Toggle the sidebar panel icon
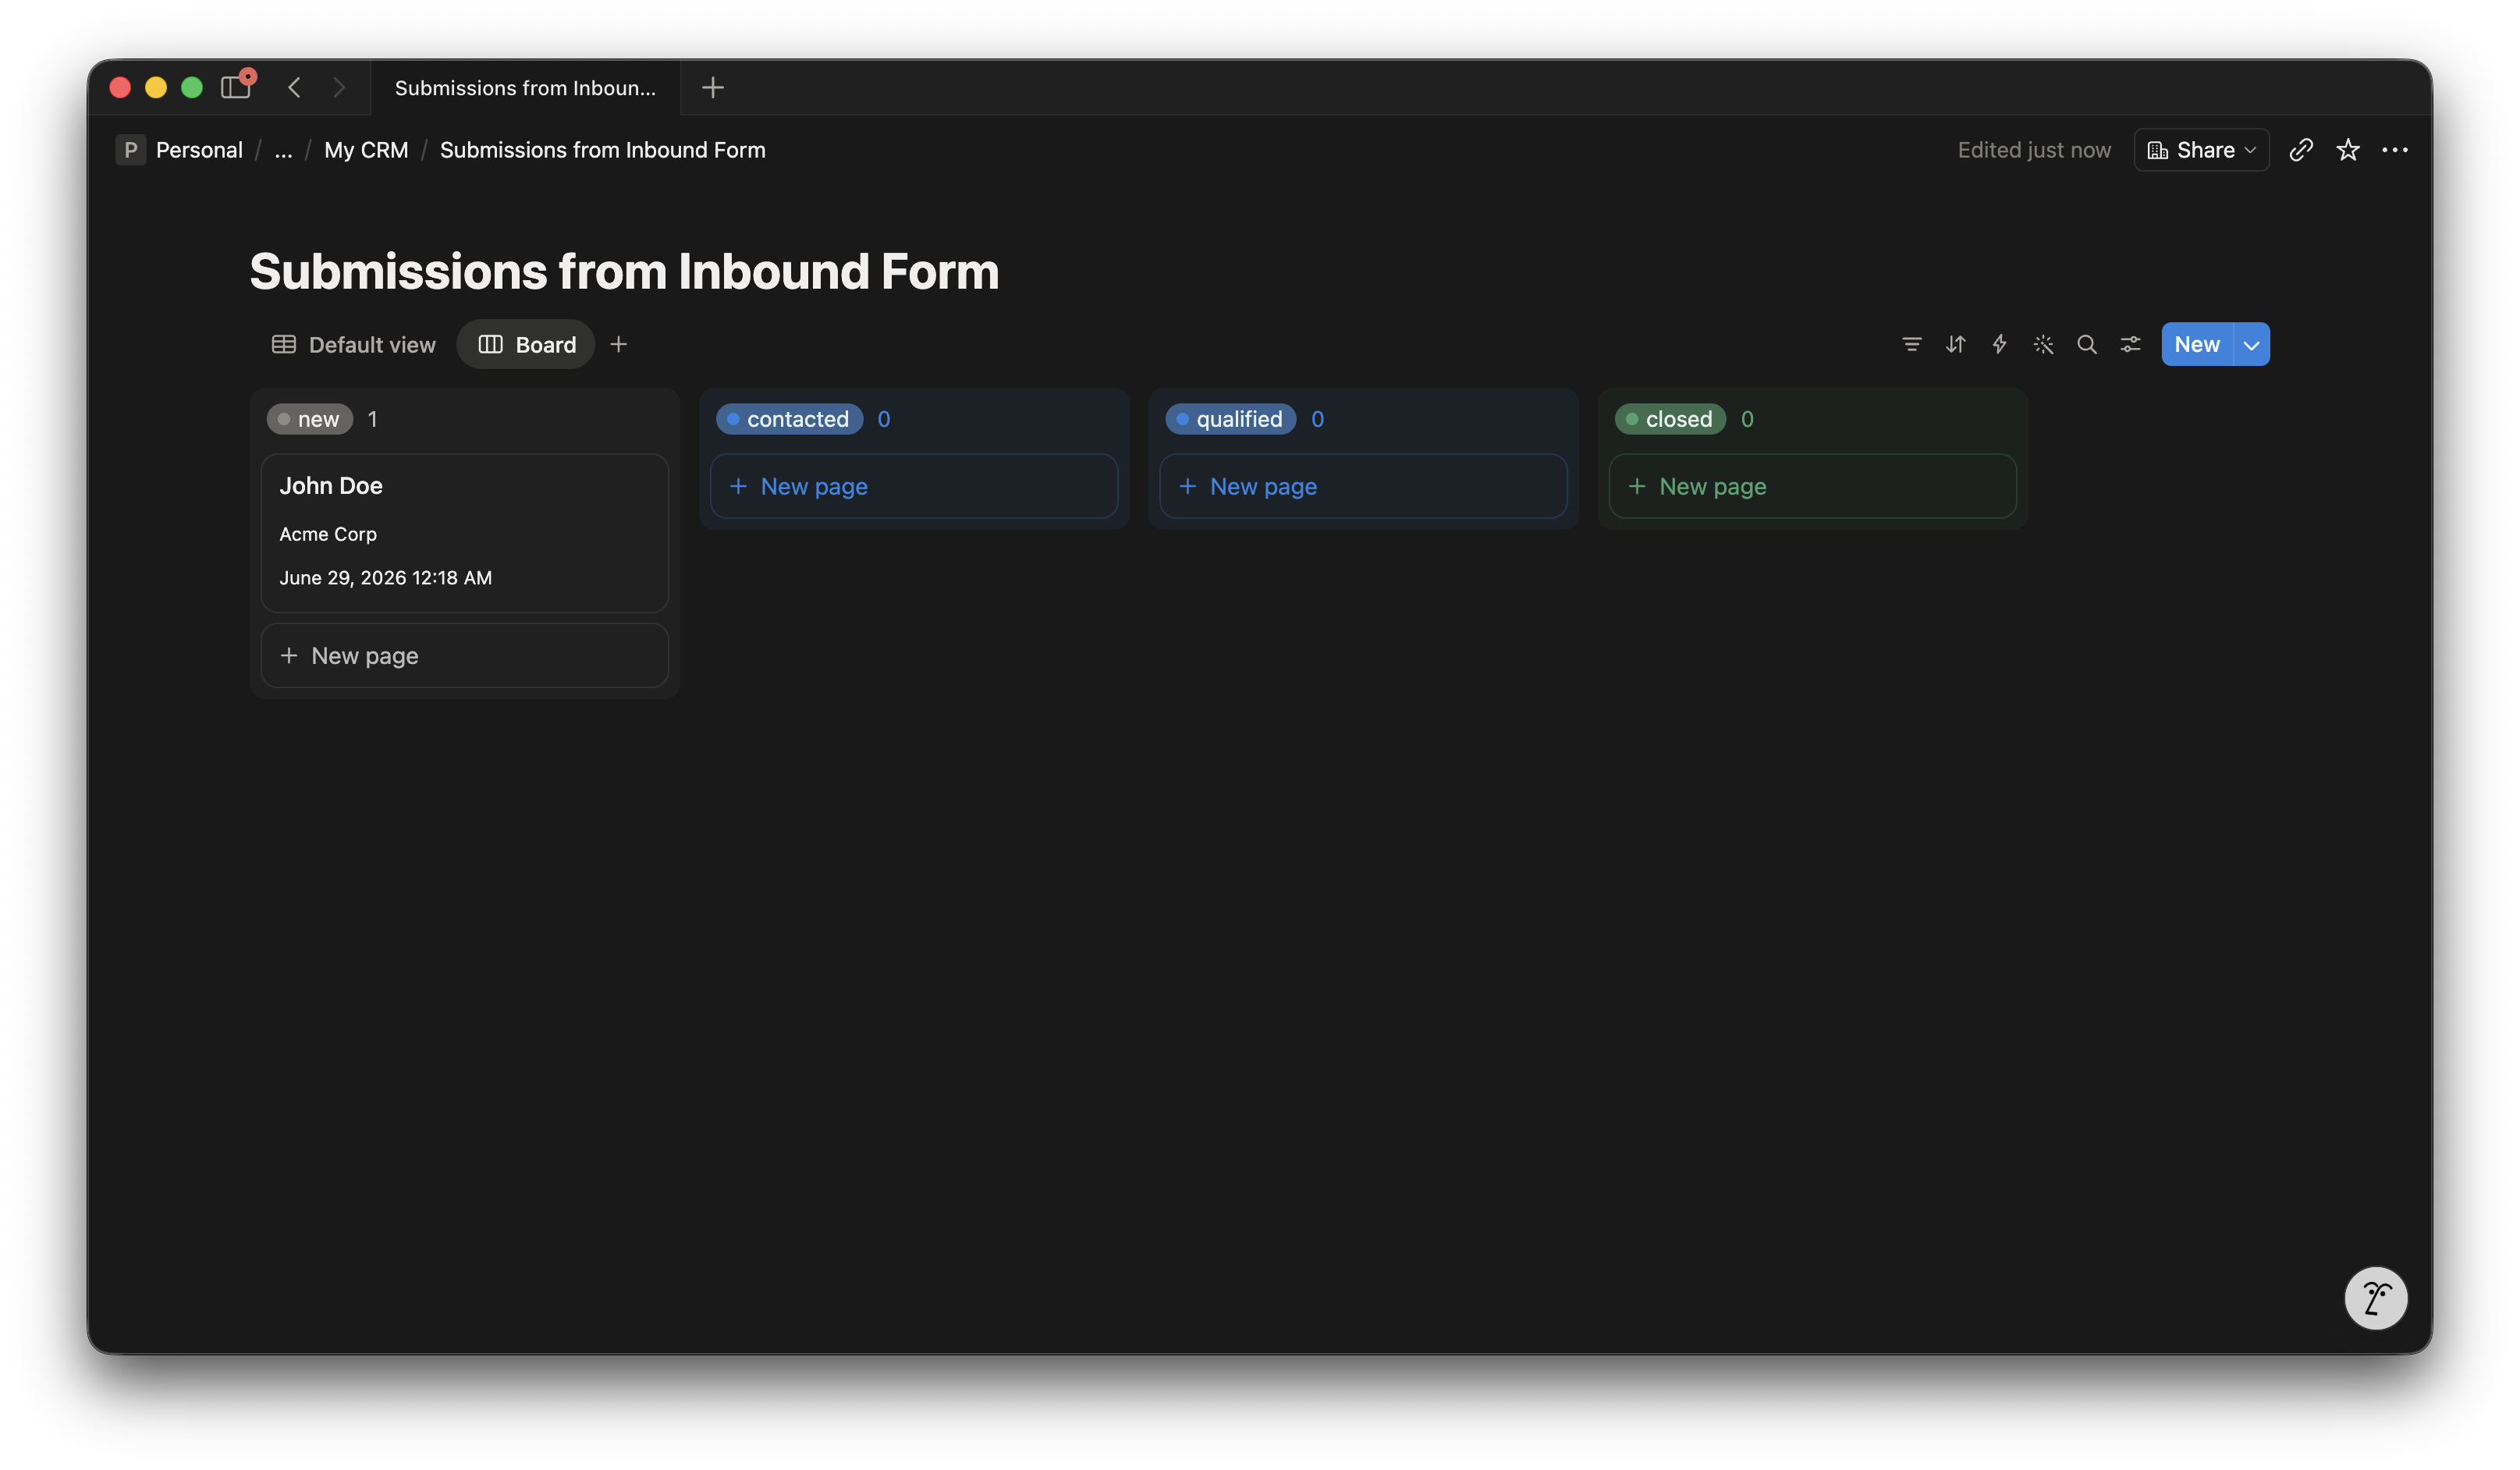This screenshot has height=1470, width=2520. [236, 87]
